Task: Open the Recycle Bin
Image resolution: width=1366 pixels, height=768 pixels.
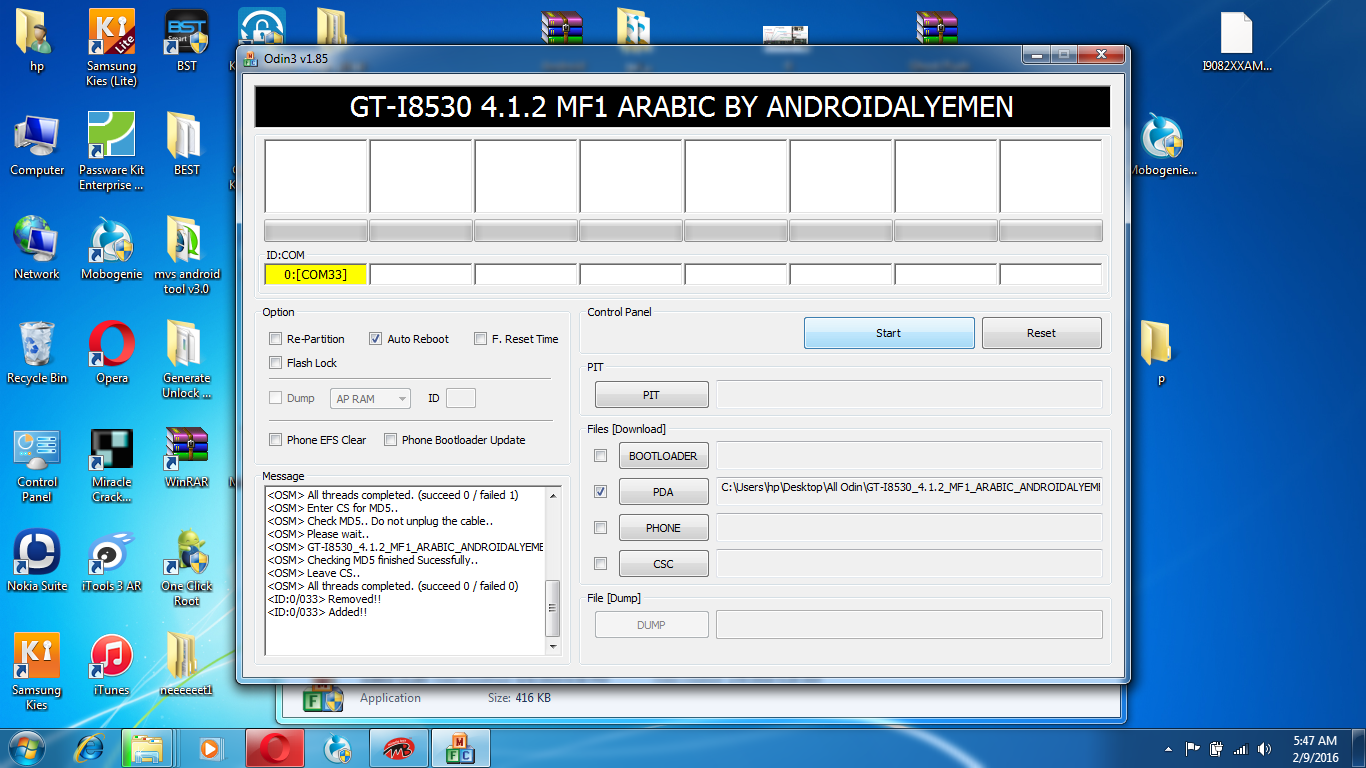Action: click(x=37, y=352)
